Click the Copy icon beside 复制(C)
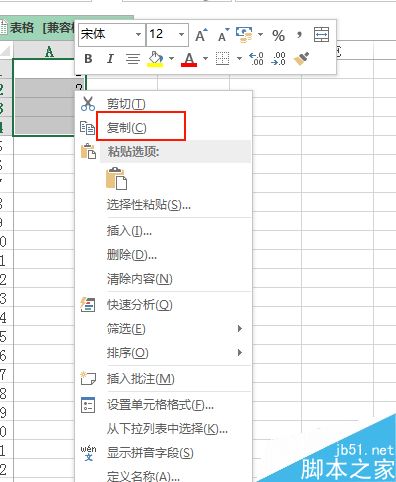The height and width of the screenshot is (482, 396). tap(88, 128)
